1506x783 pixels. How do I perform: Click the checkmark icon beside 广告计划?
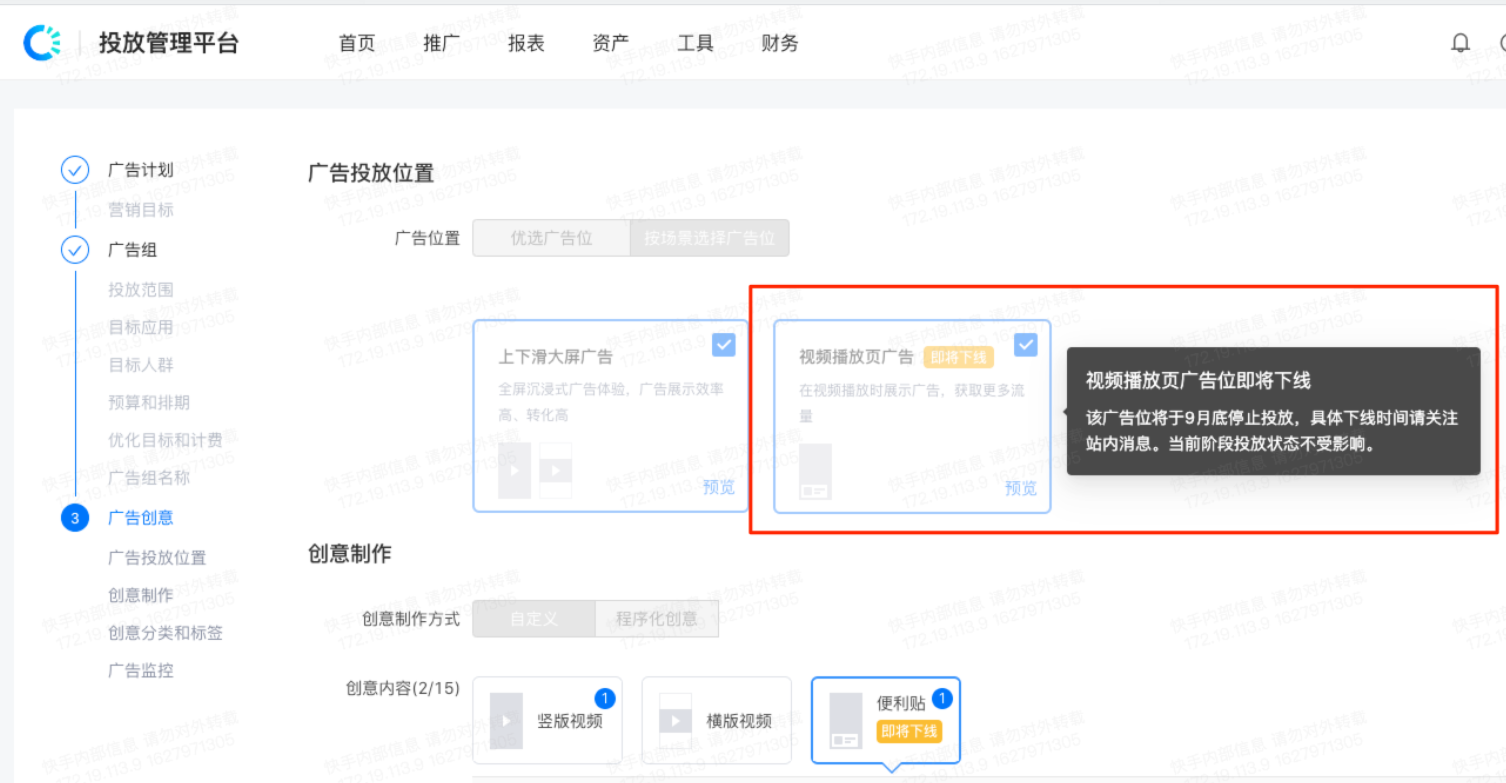click(x=75, y=169)
